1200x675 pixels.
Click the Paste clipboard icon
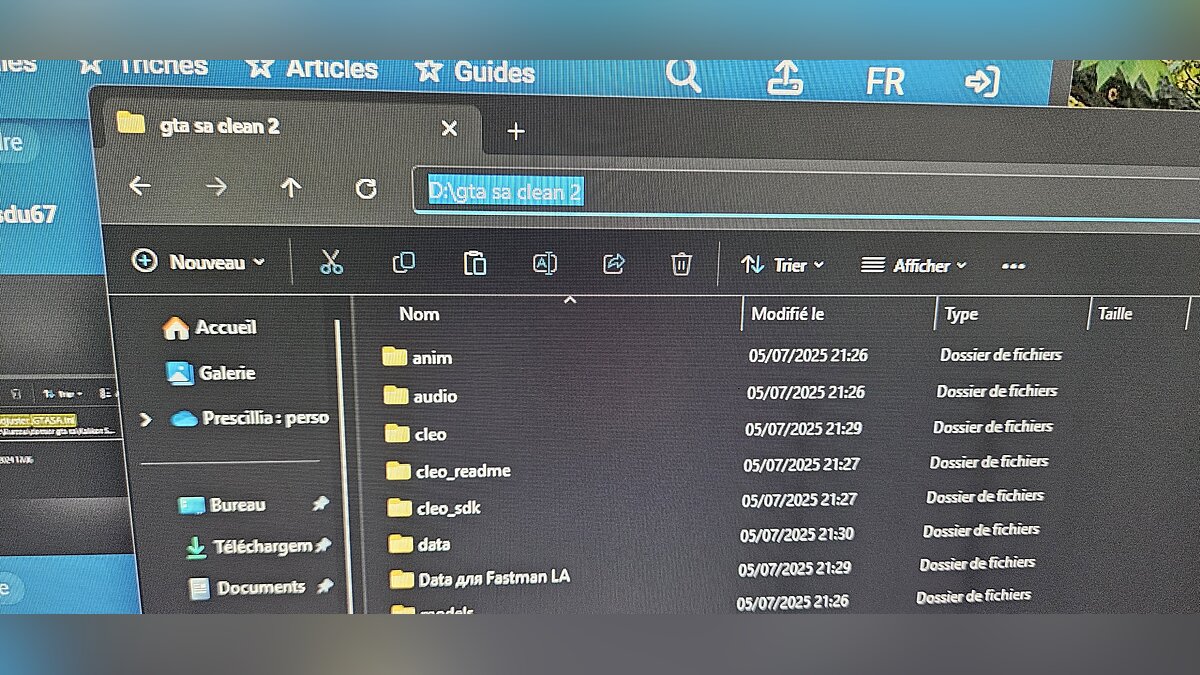pos(475,264)
